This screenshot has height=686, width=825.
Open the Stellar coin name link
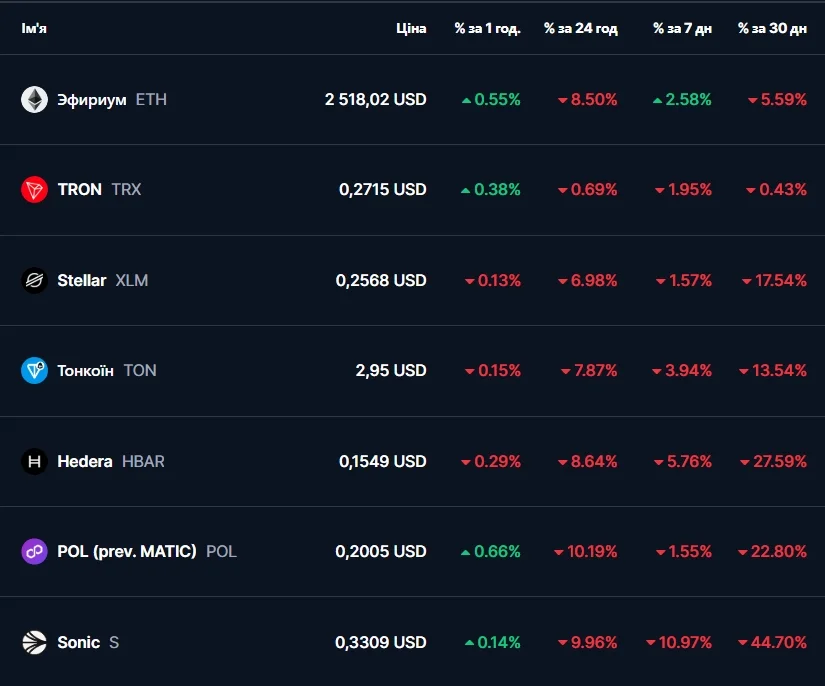[x=82, y=280]
